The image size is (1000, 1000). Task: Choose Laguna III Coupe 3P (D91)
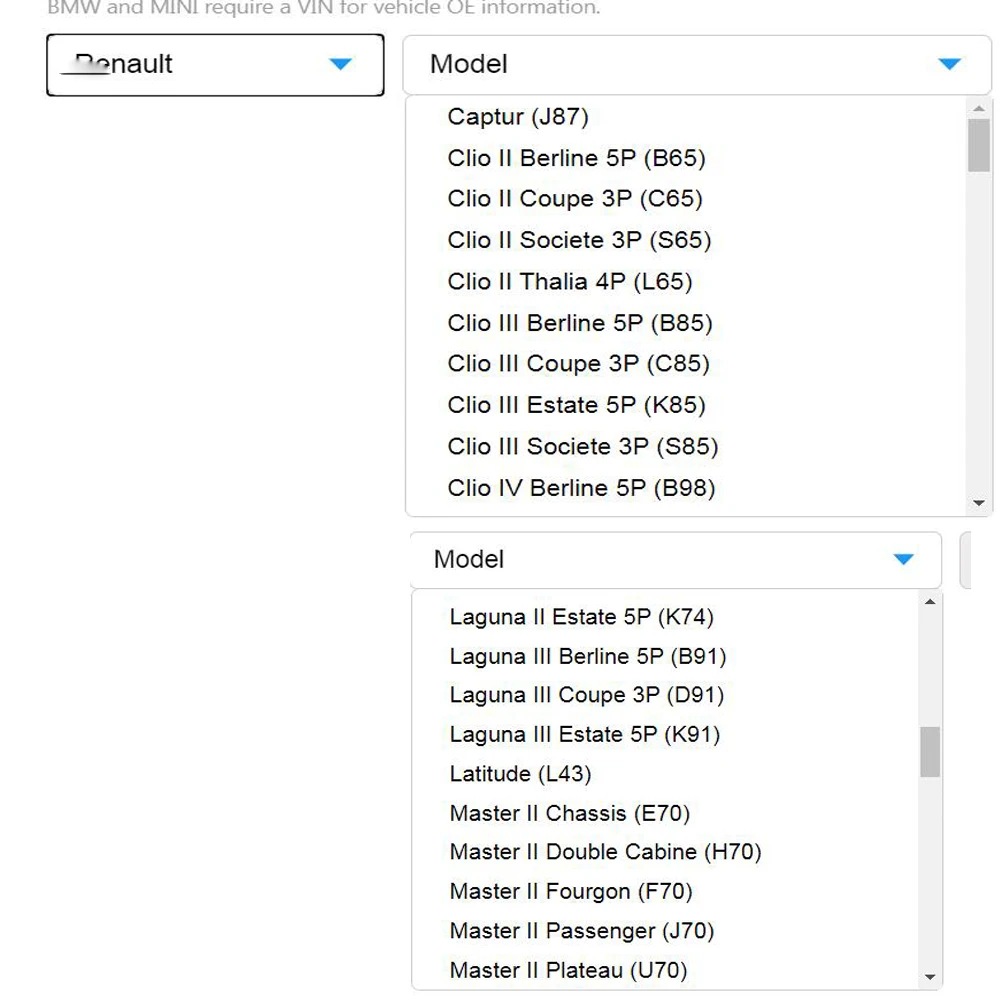pos(586,695)
